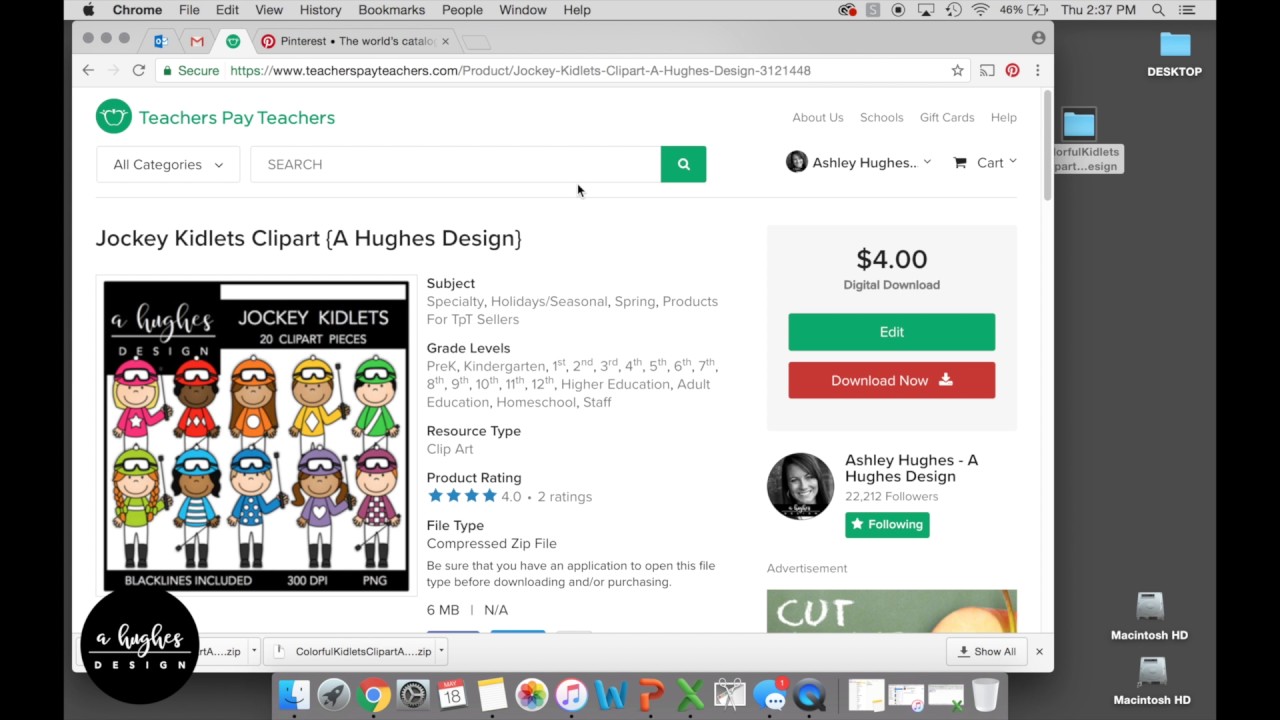The image size is (1280, 720).
Task: Launch Microsoft Word from dock
Action: tap(610, 693)
